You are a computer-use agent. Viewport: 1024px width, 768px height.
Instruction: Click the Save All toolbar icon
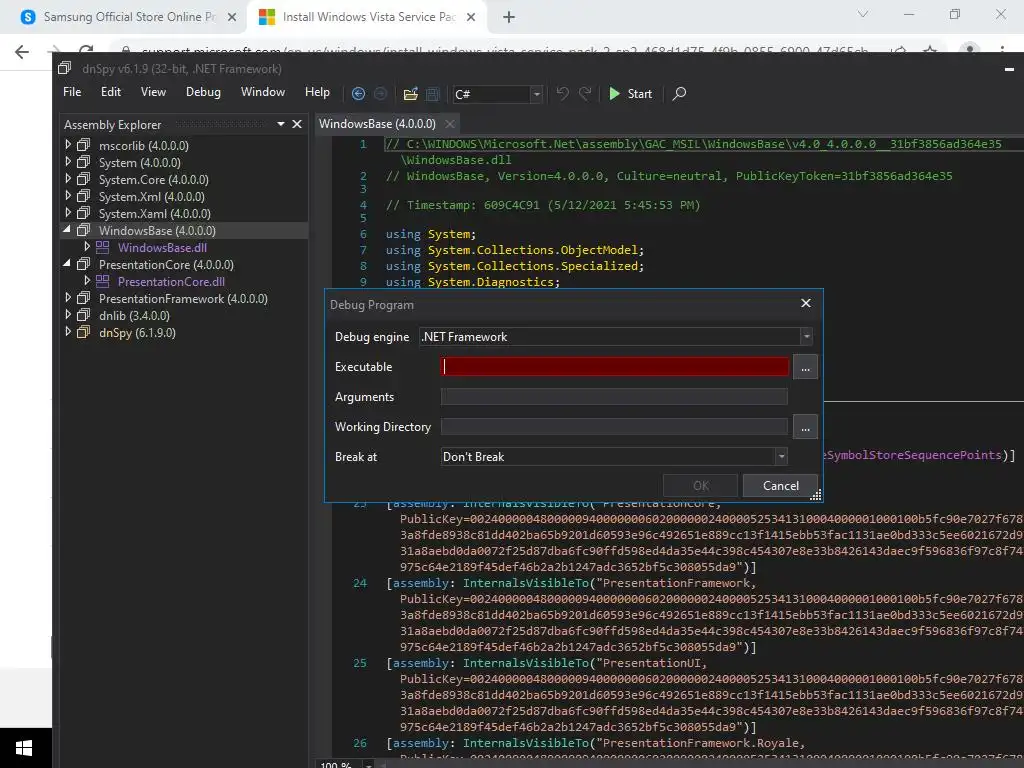coord(432,93)
